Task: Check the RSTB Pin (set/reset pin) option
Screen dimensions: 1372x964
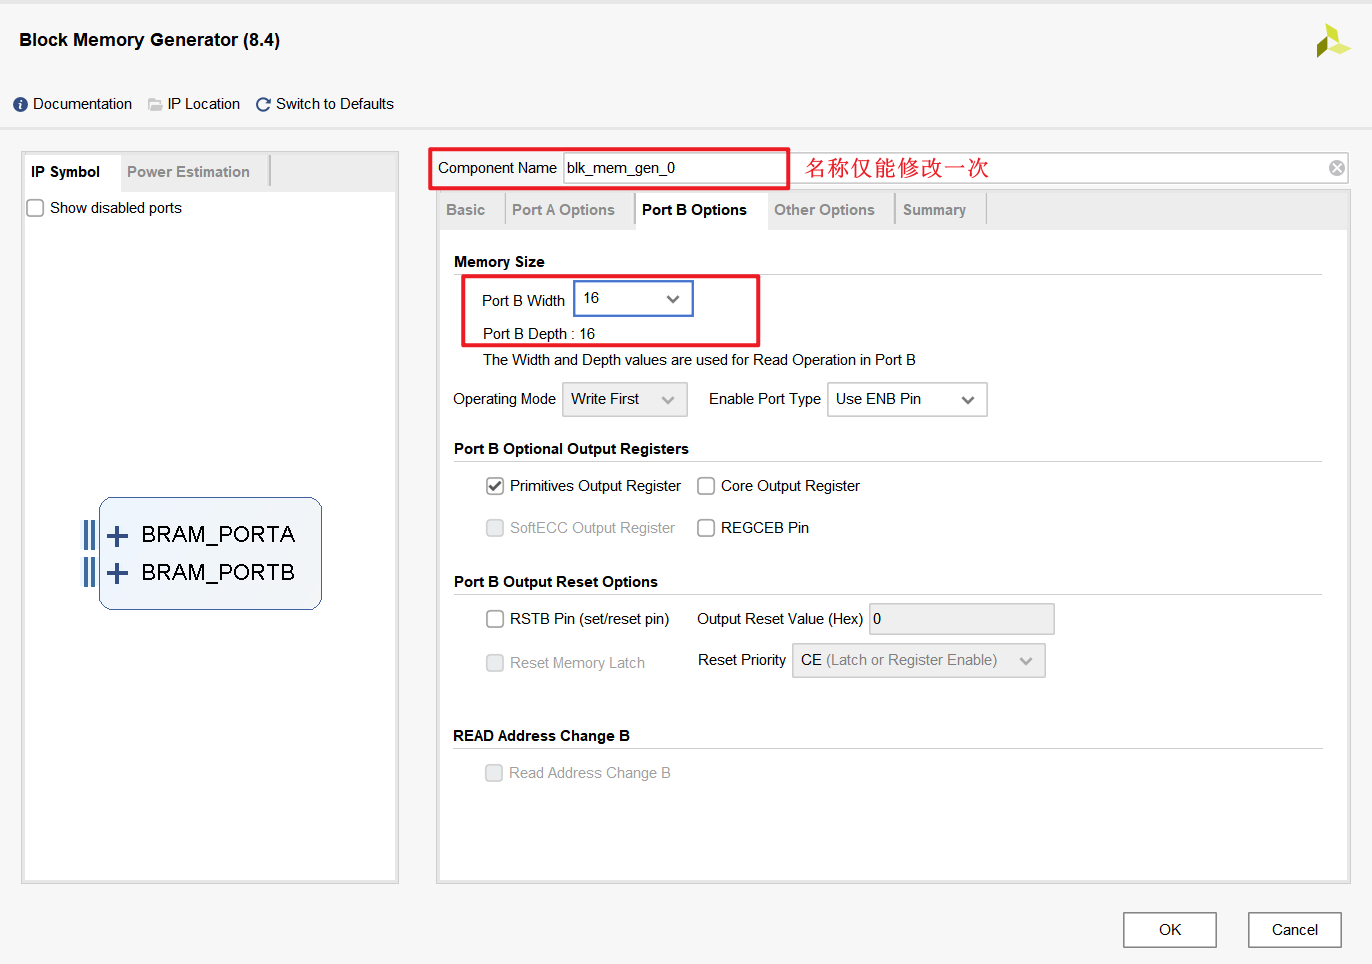Action: (495, 619)
